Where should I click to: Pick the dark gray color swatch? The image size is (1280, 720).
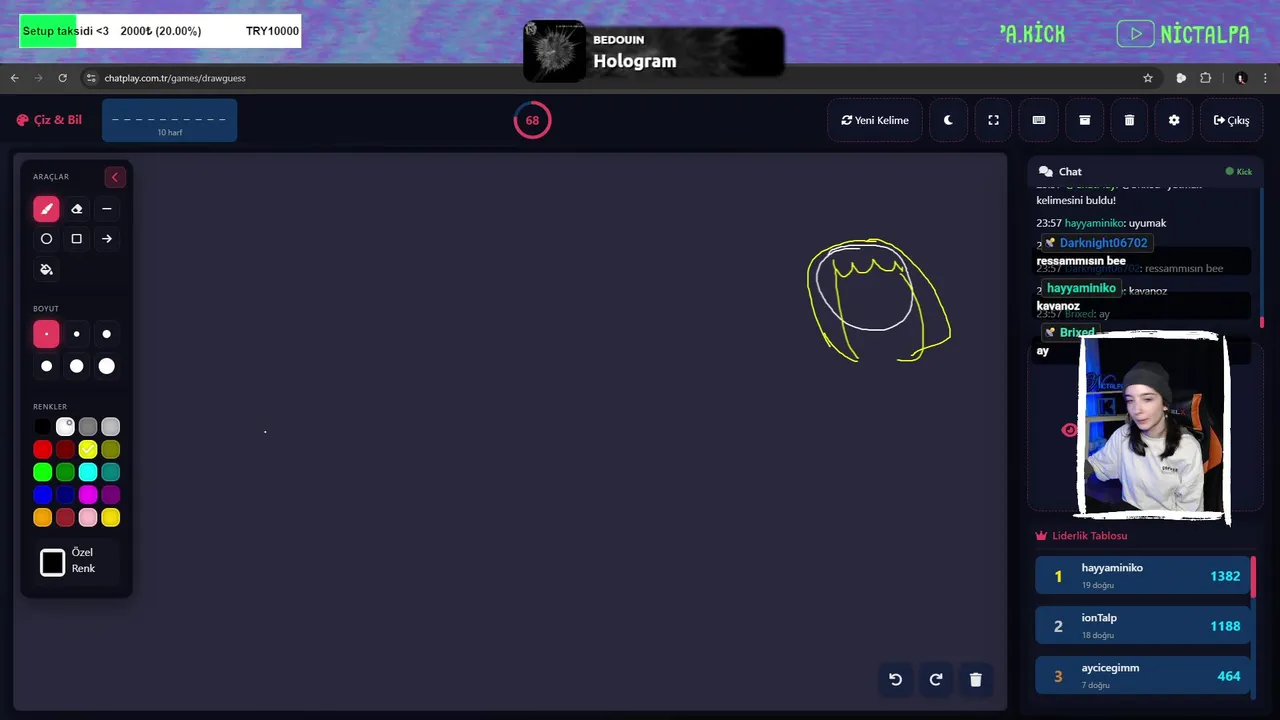click(x=88, y=427)
